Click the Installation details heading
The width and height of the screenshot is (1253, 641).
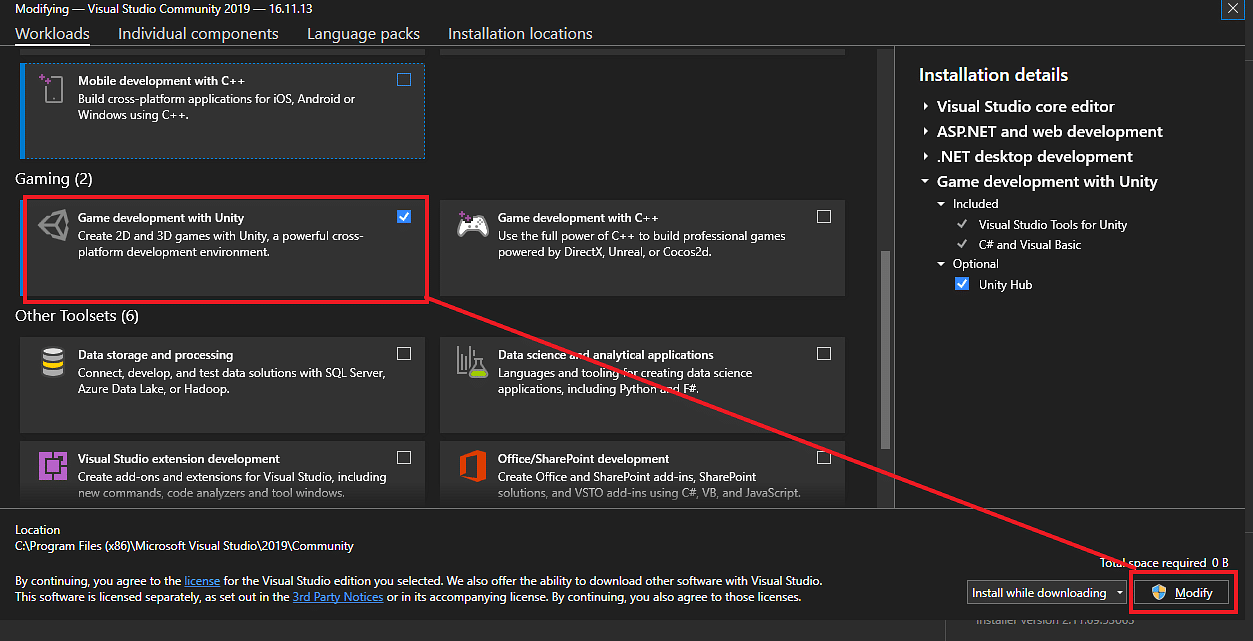pyautogui.click(x=993, y=75)
